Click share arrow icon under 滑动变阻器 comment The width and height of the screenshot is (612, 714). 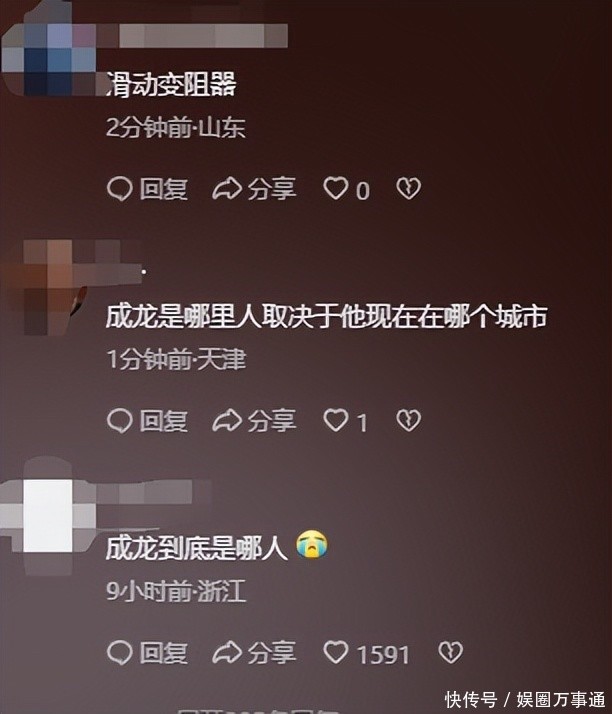(227, 189)
